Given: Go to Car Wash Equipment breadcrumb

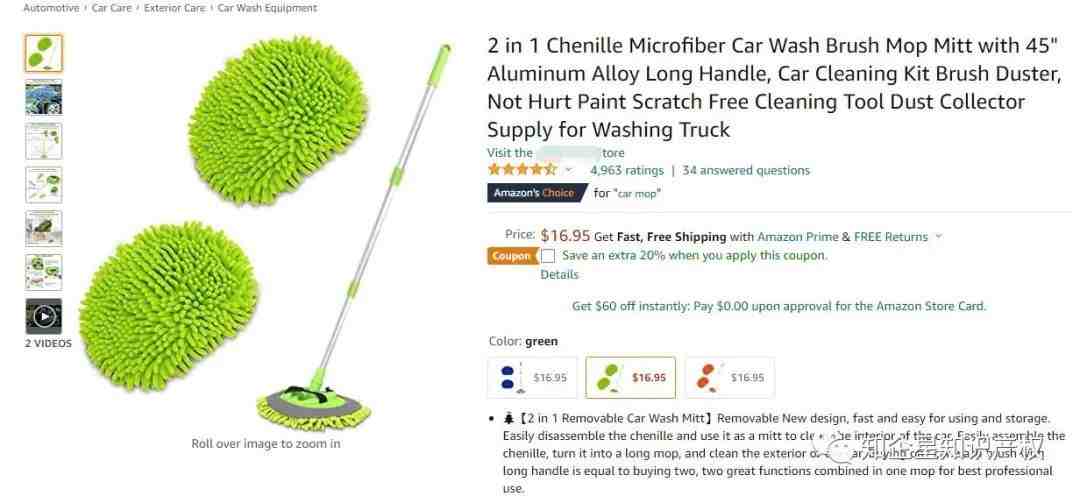Looking at the screenshot, I should [267, 8].
